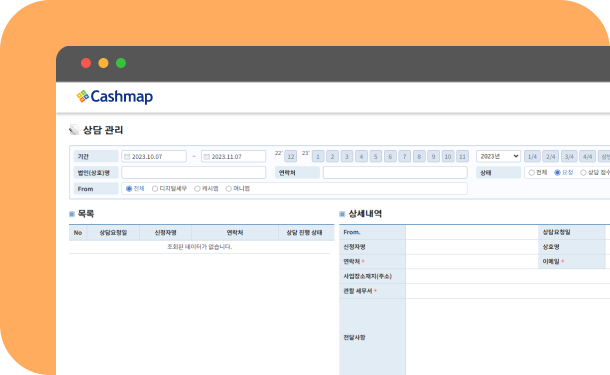
Task: Click the 전달사항 text area in 상세내역
Action: coord(508,337)
